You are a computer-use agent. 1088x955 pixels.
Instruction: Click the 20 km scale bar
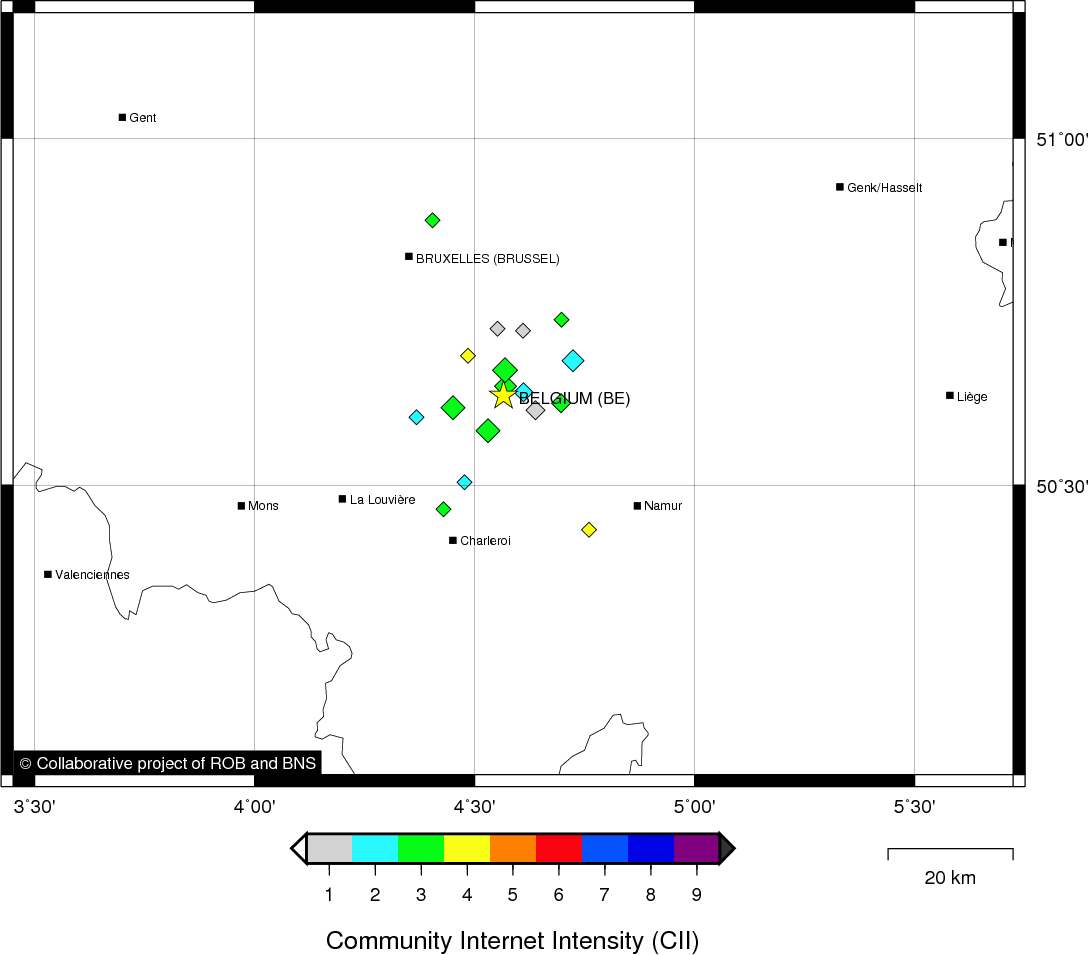pyautogui.click(x=950, y=853)
